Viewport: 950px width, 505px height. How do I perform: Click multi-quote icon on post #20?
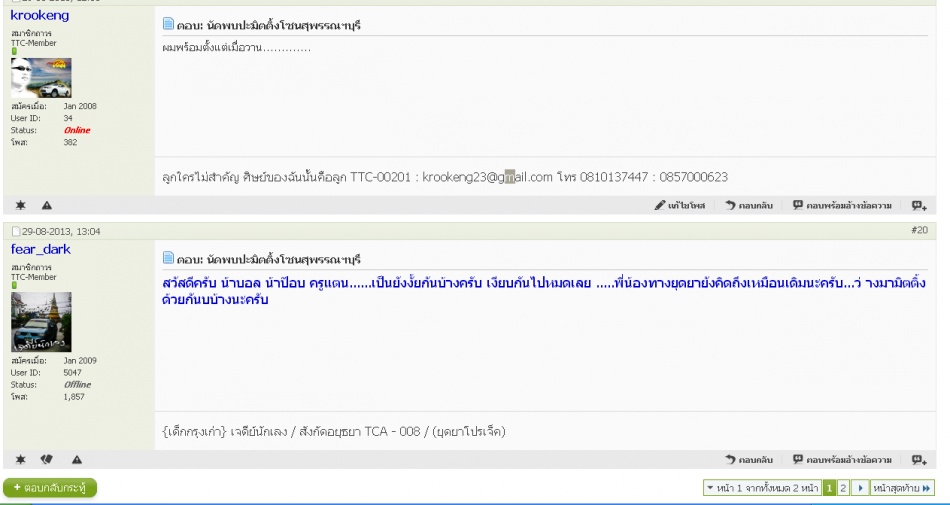pyautogui.click(x=918, y=459)
